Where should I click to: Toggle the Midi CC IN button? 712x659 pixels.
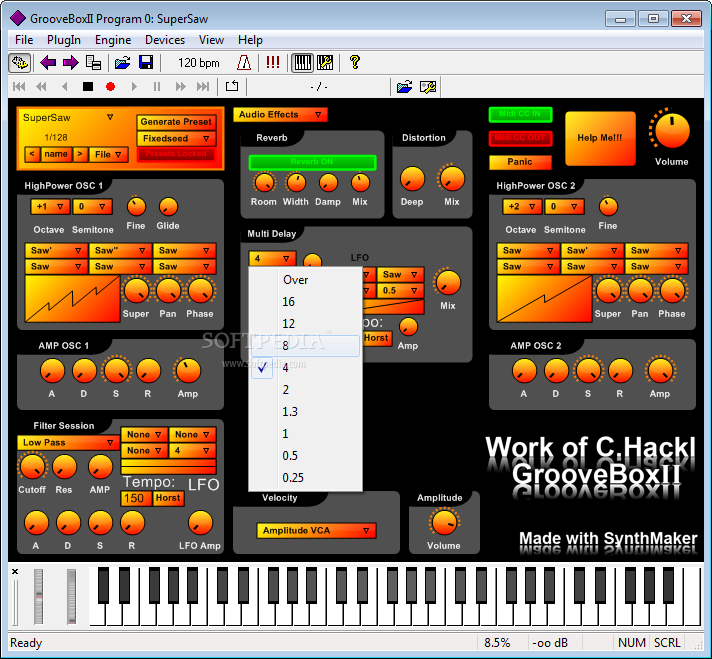(520, 114)
